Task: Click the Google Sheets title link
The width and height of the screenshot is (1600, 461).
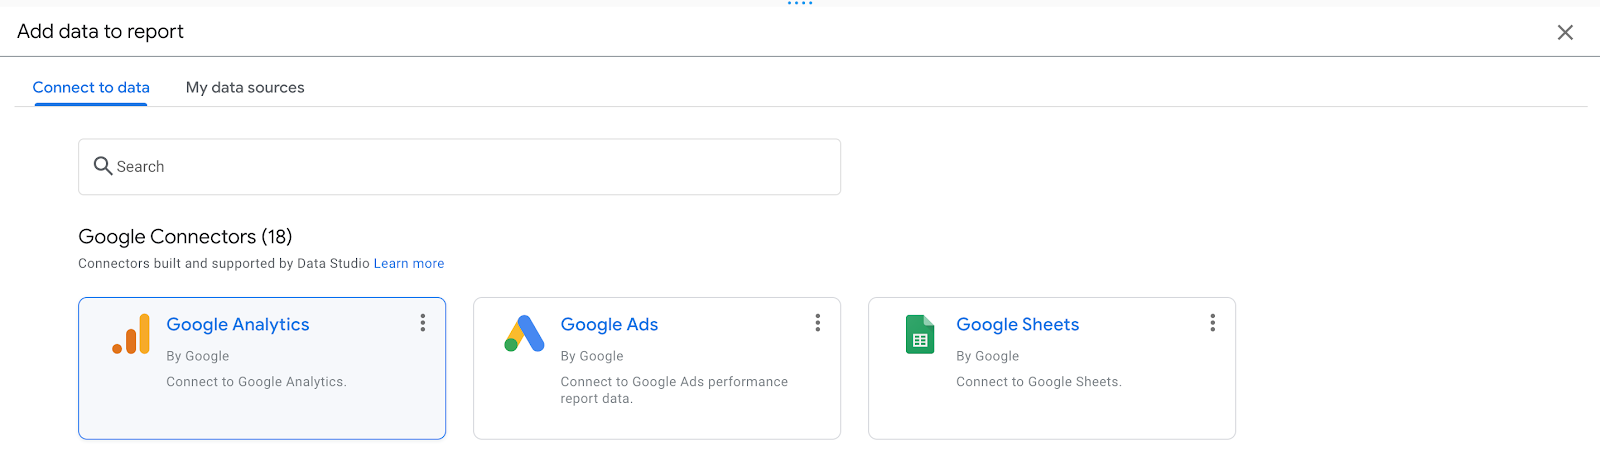Action: [x=1017, y=325]
